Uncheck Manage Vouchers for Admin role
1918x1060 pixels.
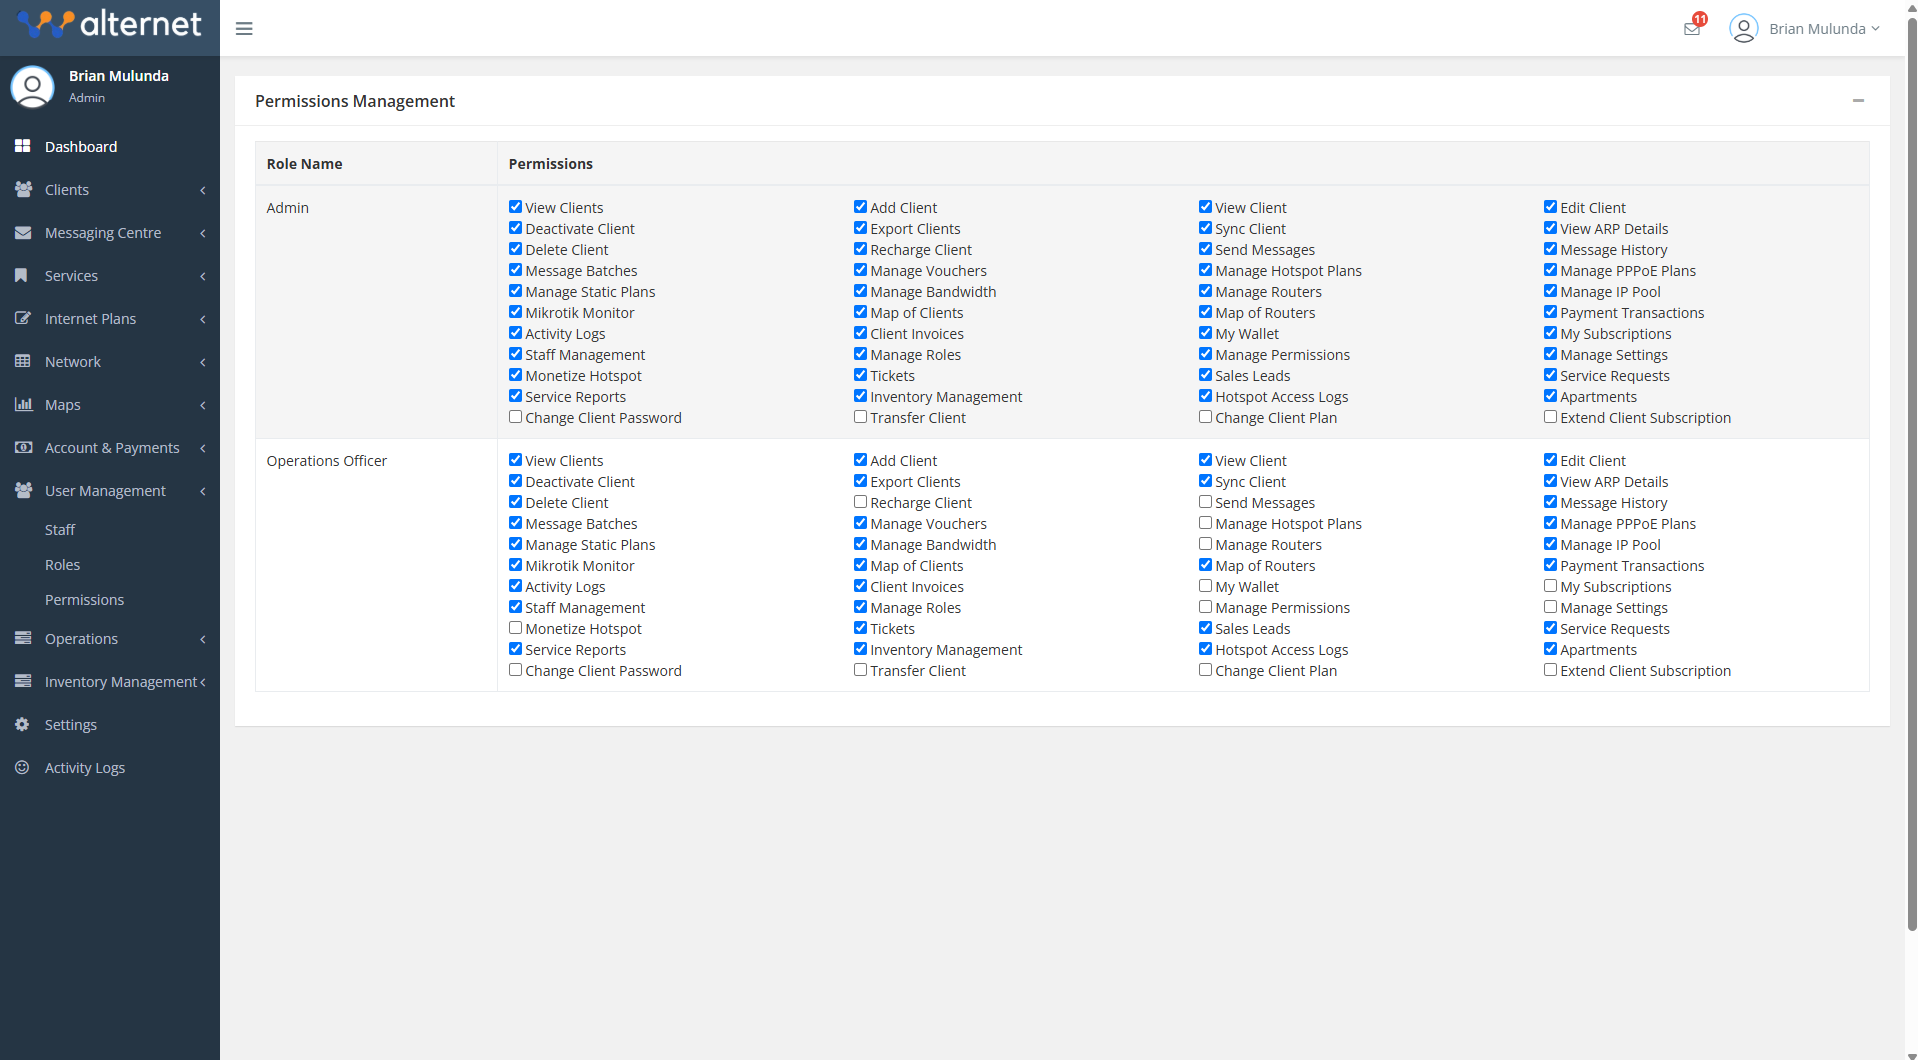click(x=860, y=269)
